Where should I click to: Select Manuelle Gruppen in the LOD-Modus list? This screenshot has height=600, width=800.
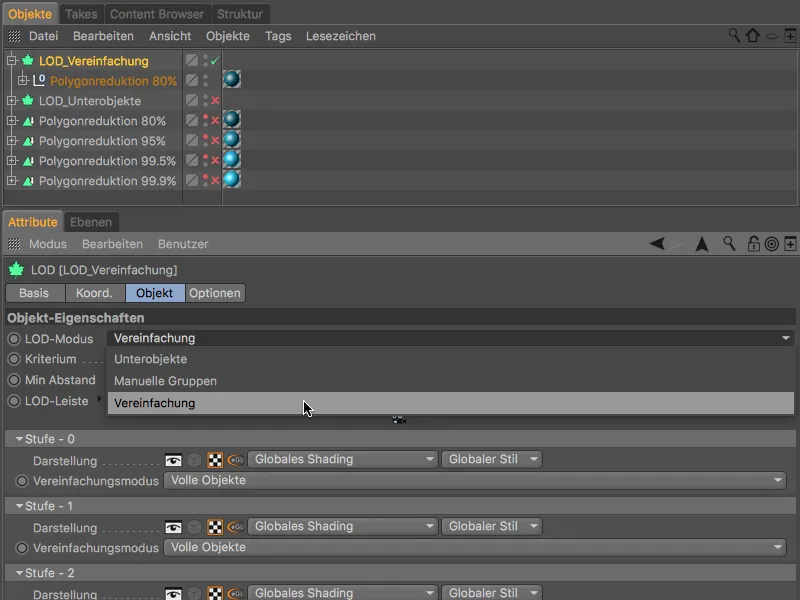click(x=451, y=381)
